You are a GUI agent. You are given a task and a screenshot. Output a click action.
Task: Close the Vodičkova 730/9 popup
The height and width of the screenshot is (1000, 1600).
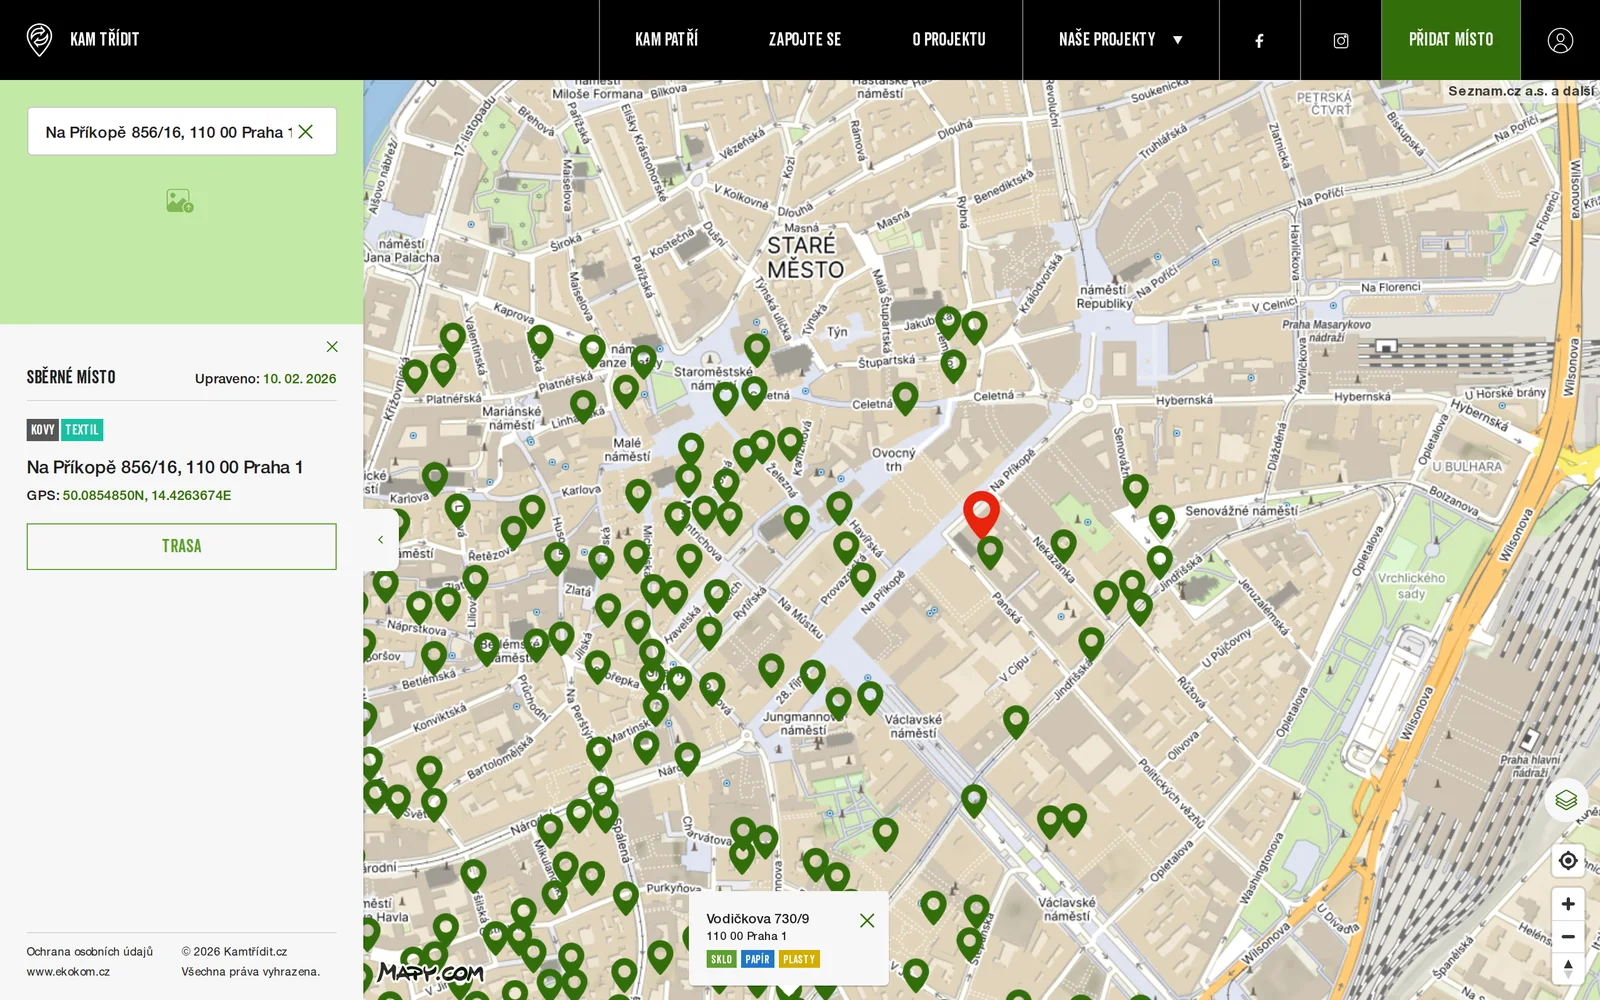867,920
